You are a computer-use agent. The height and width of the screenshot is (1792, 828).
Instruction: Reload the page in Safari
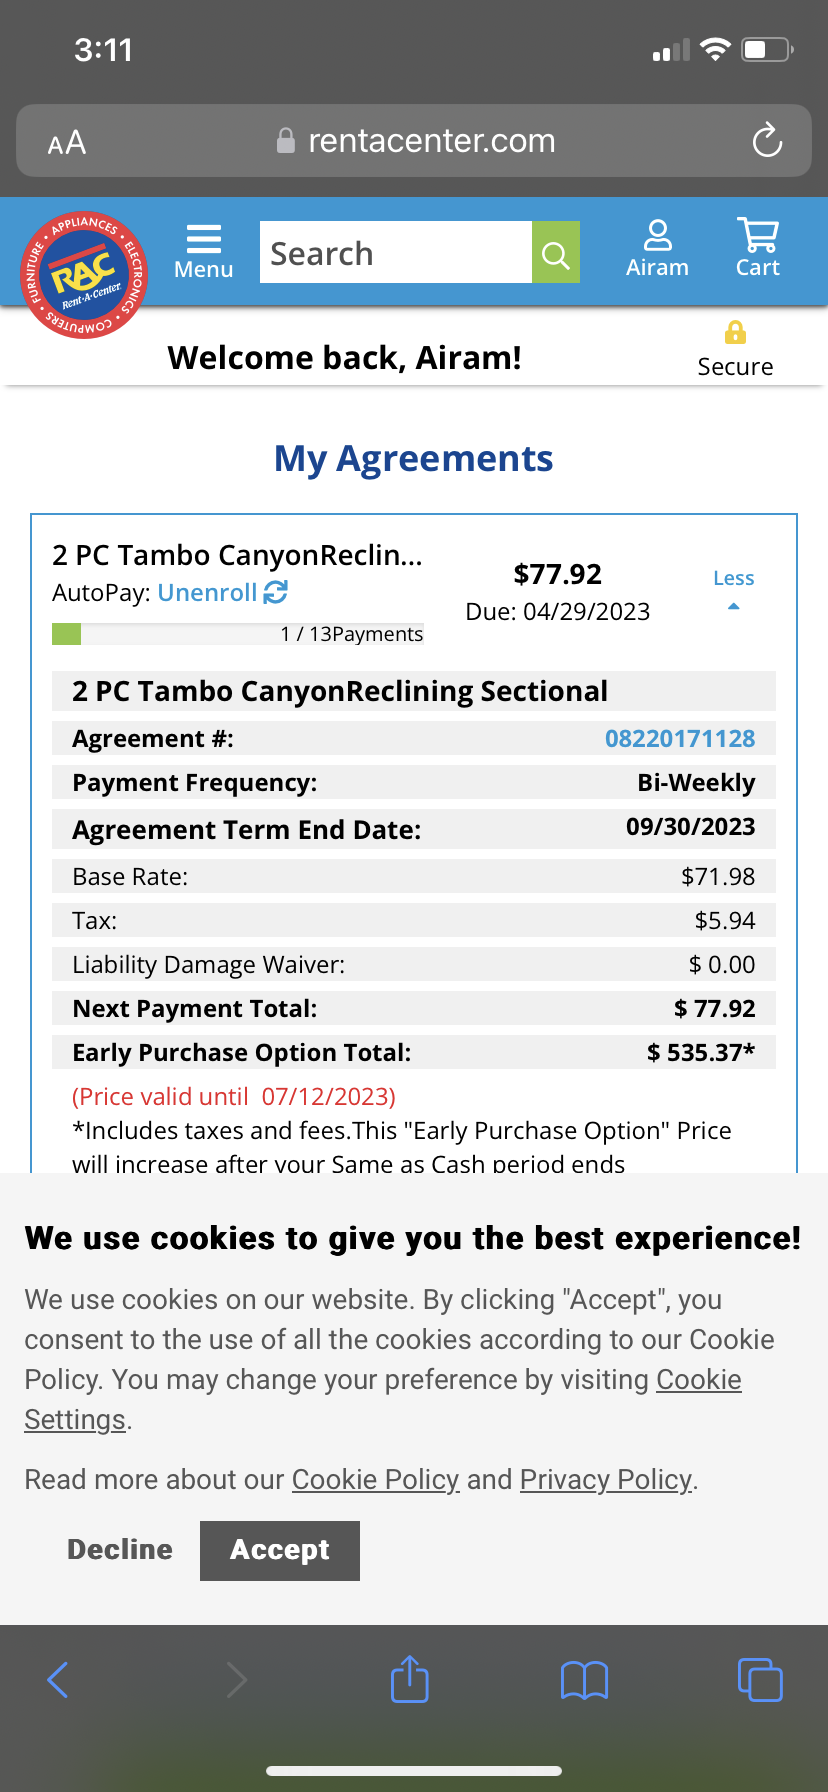point(767,141)
